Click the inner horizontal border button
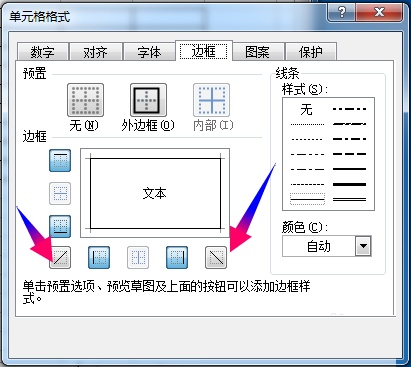Image resolution: width=411 pixels, height=367 pixels. pyautogui.click(x=60, y=193)
